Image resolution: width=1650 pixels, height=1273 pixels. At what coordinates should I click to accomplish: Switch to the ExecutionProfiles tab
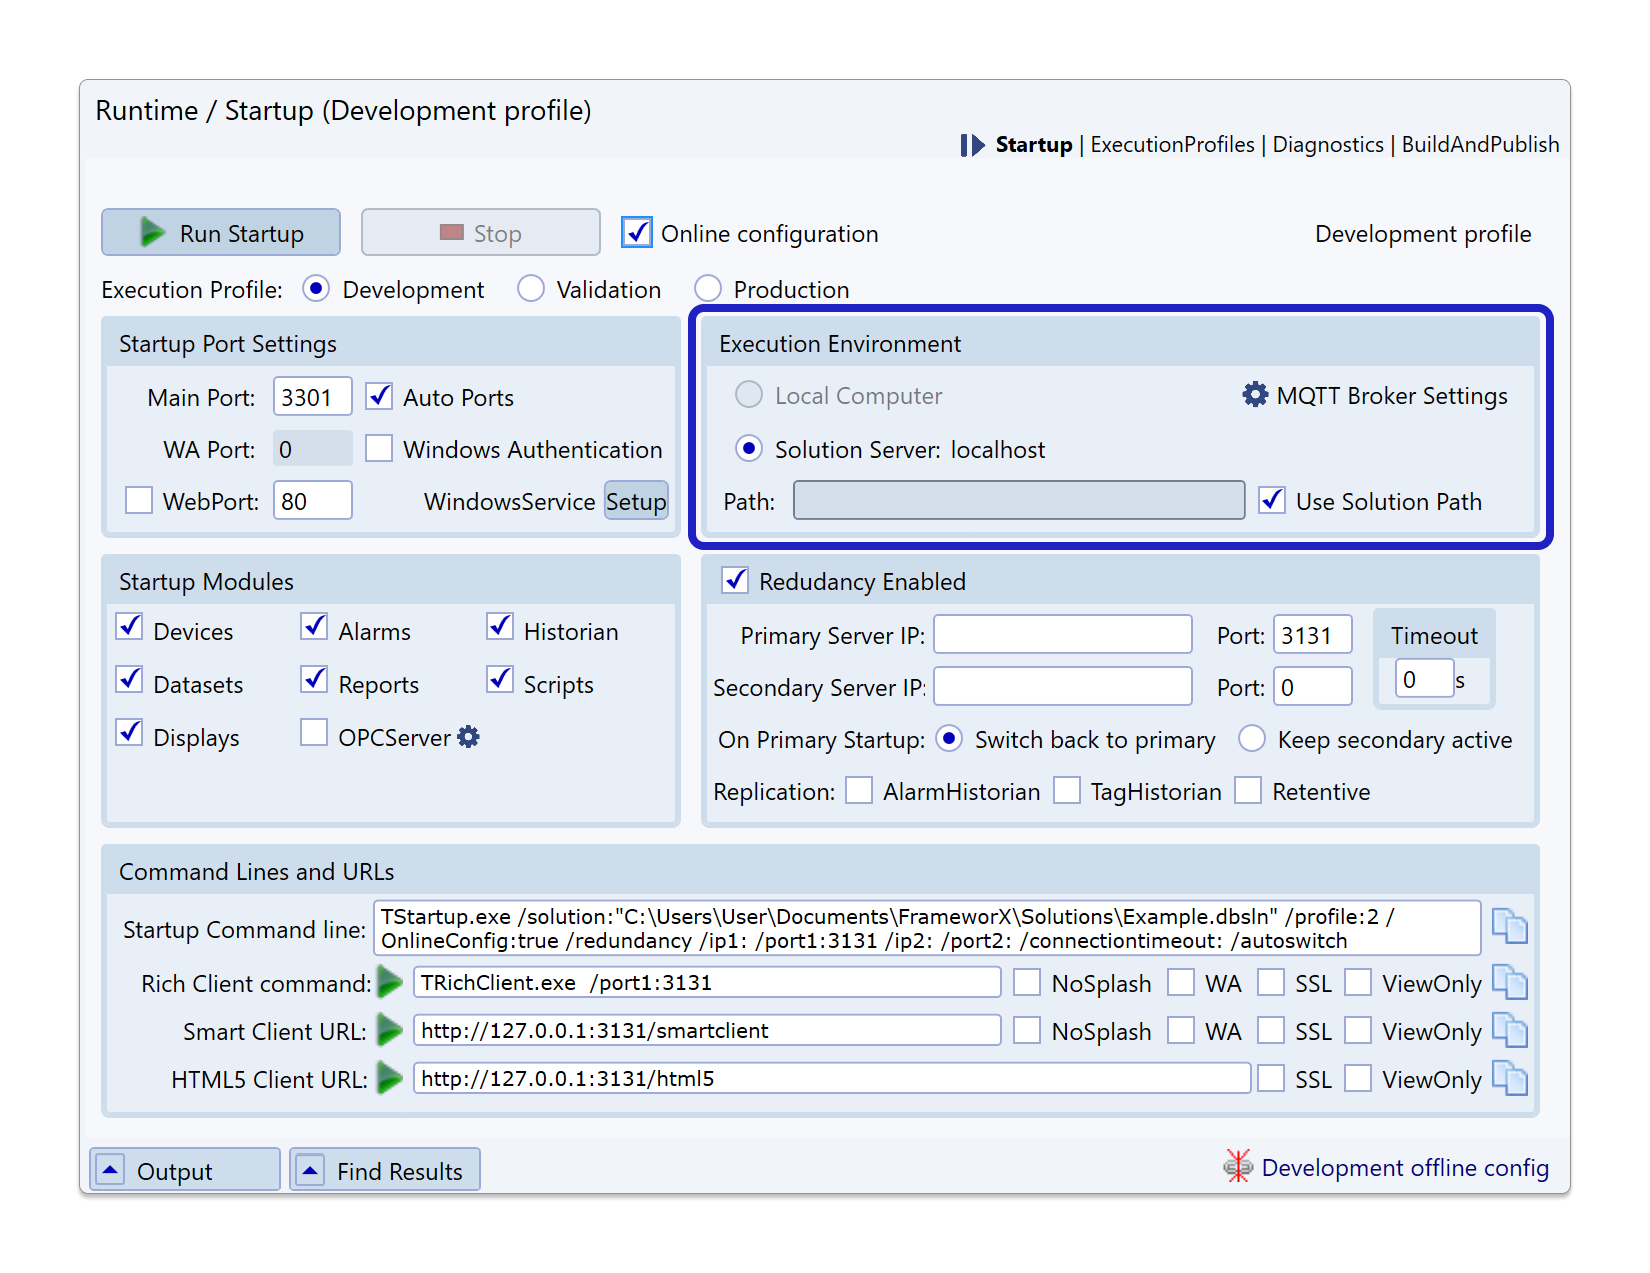click(1172, 145)
